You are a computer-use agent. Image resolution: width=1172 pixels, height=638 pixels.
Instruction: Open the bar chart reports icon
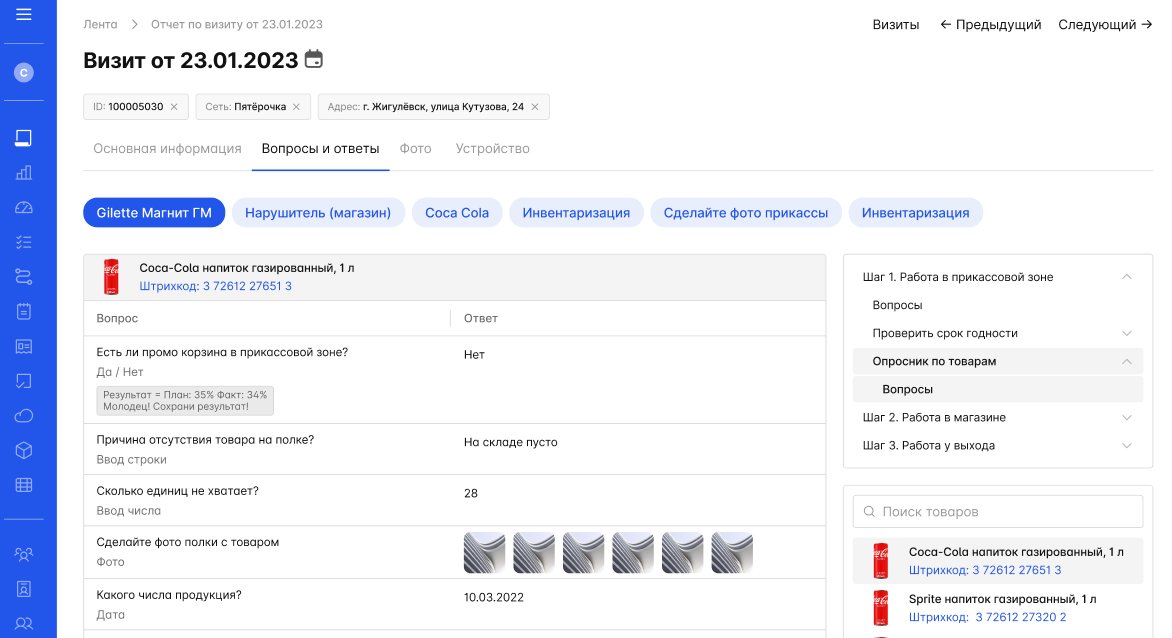click(x=24, y=173)
